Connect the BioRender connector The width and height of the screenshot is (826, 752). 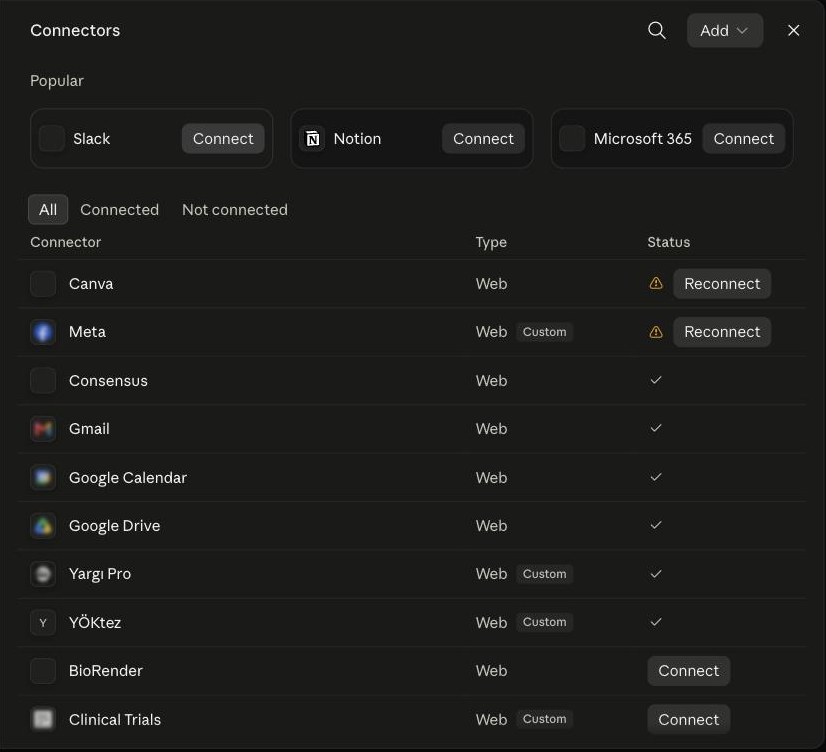[689, 671]
